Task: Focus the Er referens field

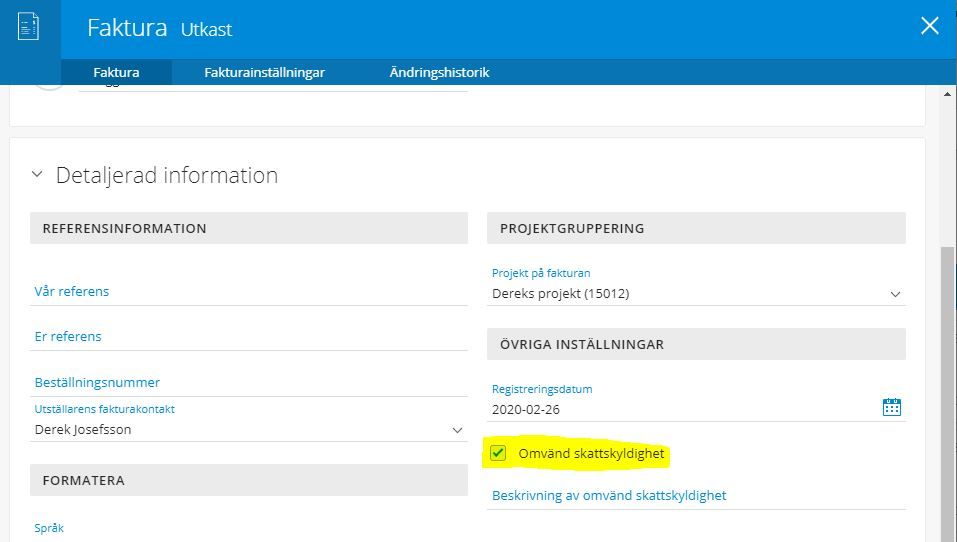Action: click(248, 337)
